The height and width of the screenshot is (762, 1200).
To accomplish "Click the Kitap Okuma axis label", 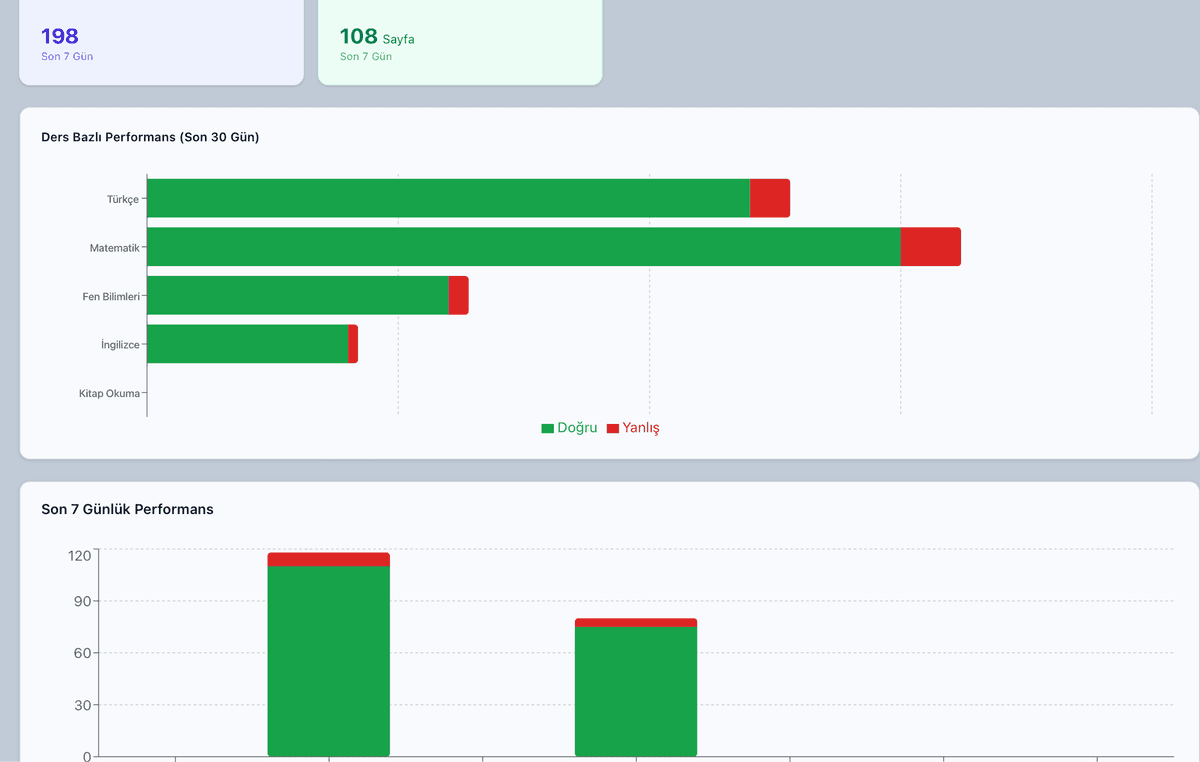I will click(109, 393).
